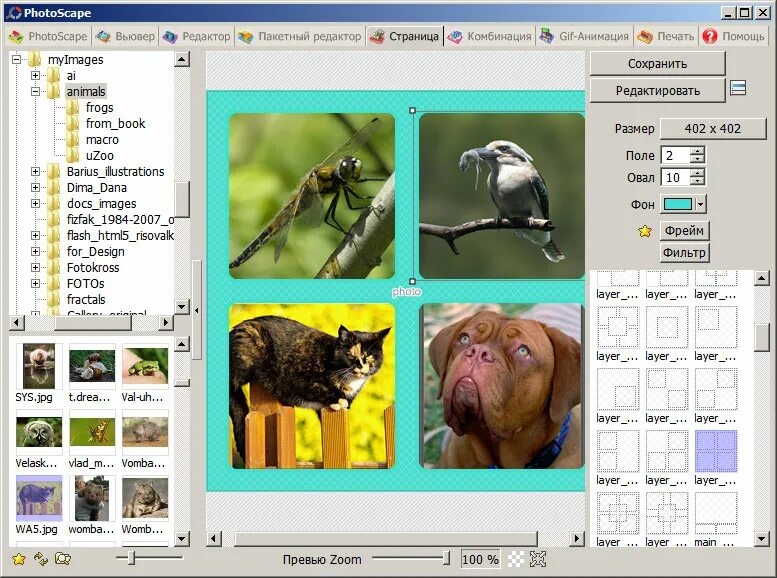Click the checkerboard icon beside 100 %
Screen dimensions: 777x578
[516, 559]
